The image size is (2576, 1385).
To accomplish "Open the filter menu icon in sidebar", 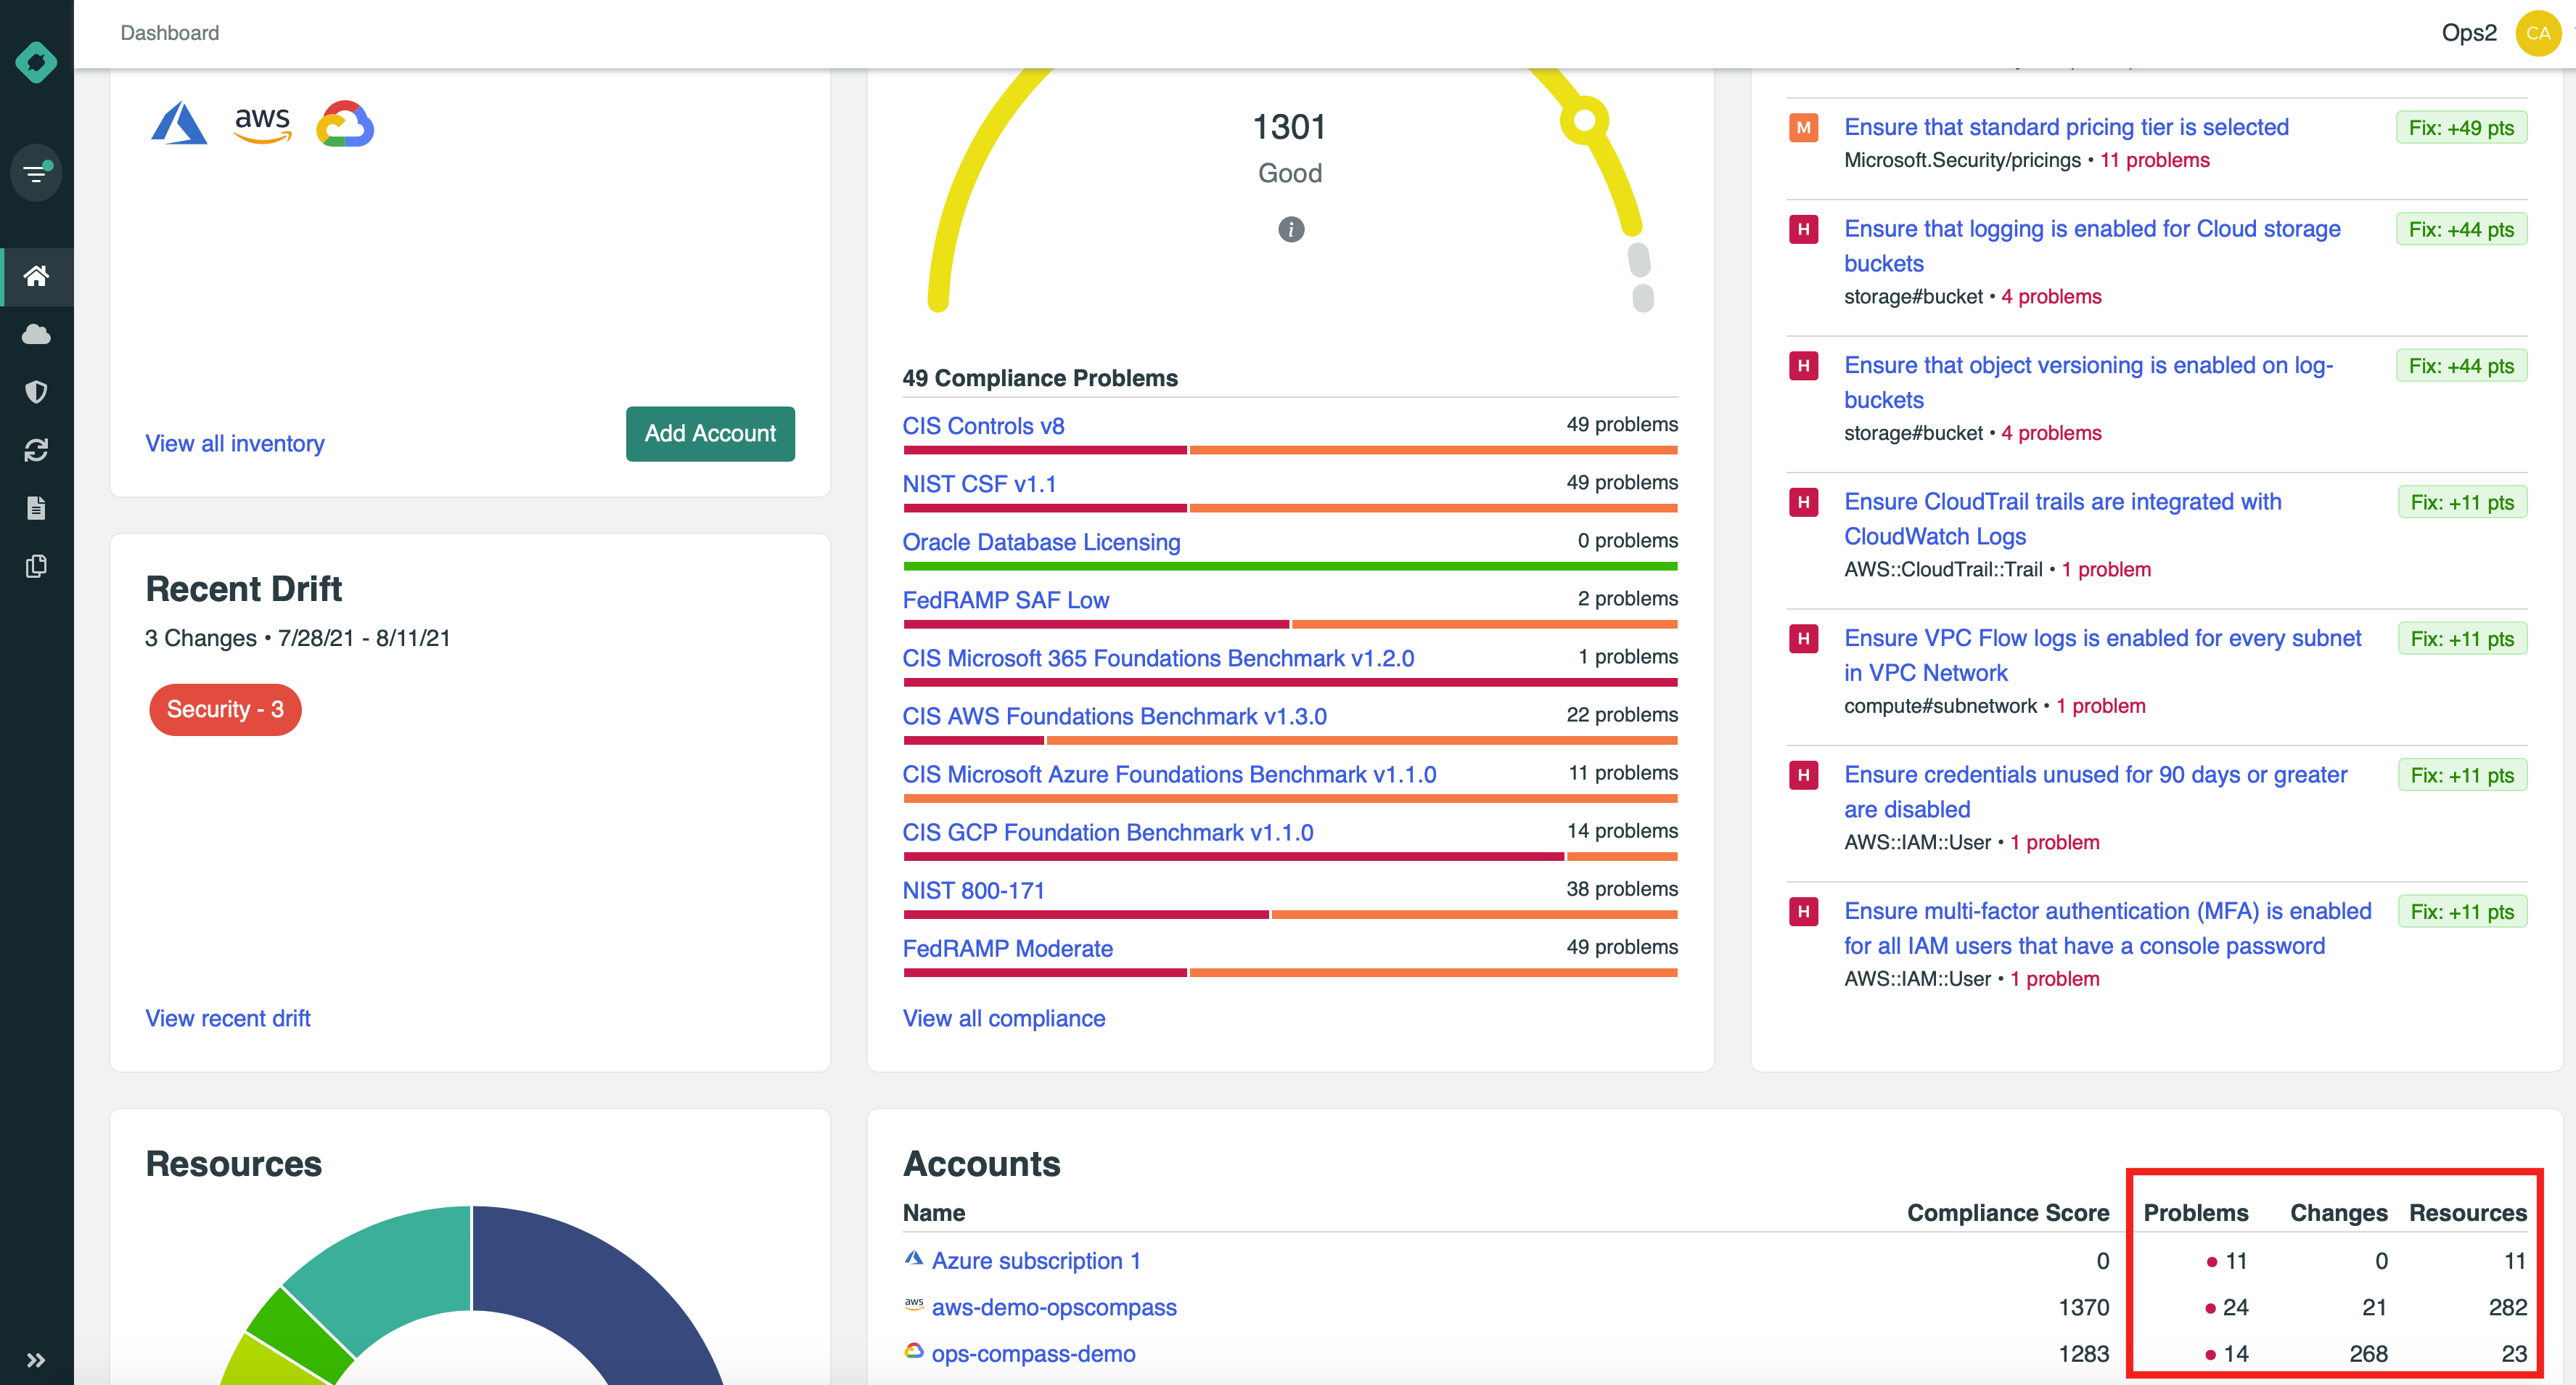I will [36, 173].
